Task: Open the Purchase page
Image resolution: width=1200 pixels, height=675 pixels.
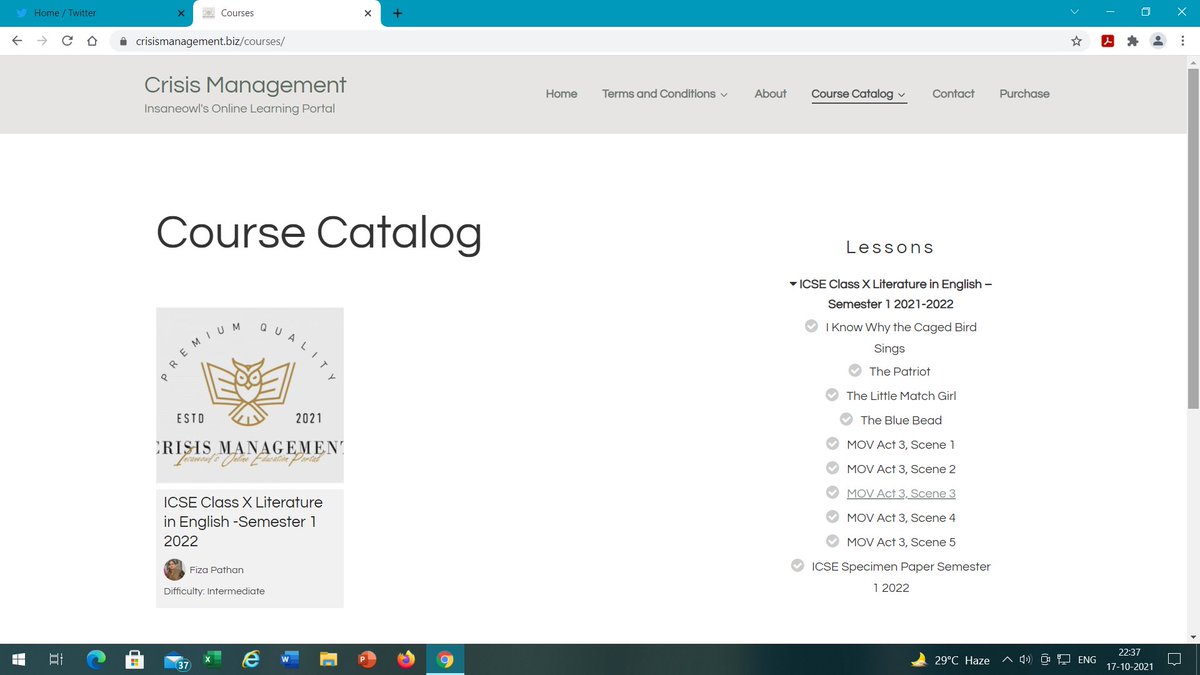Action: 1024,94
